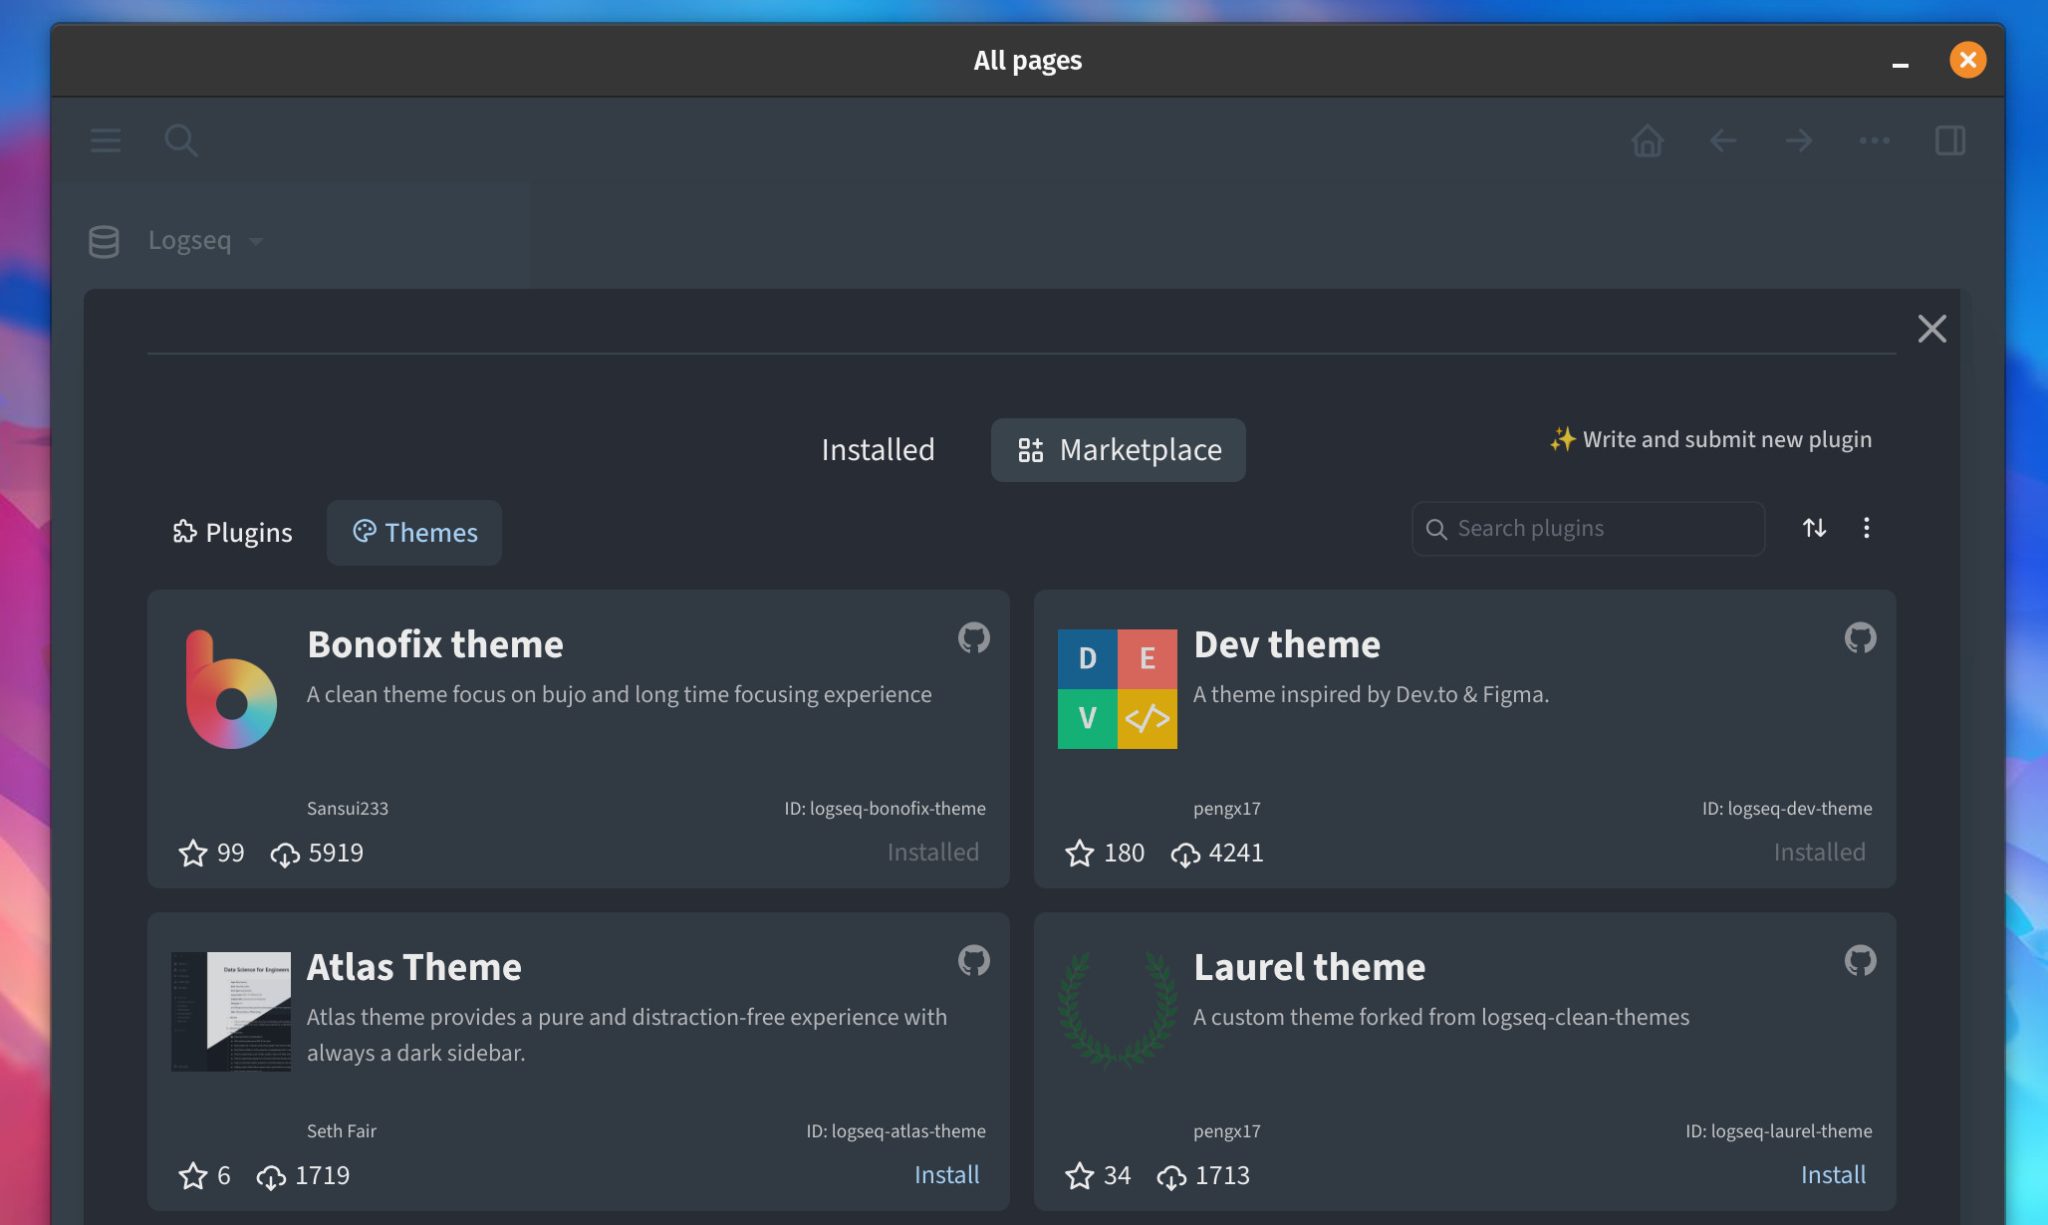The width and height of the screenshot is (2048, 1225).
Task: Click GitHub icon on Atlas Theme card
Action: coord(973,961)
